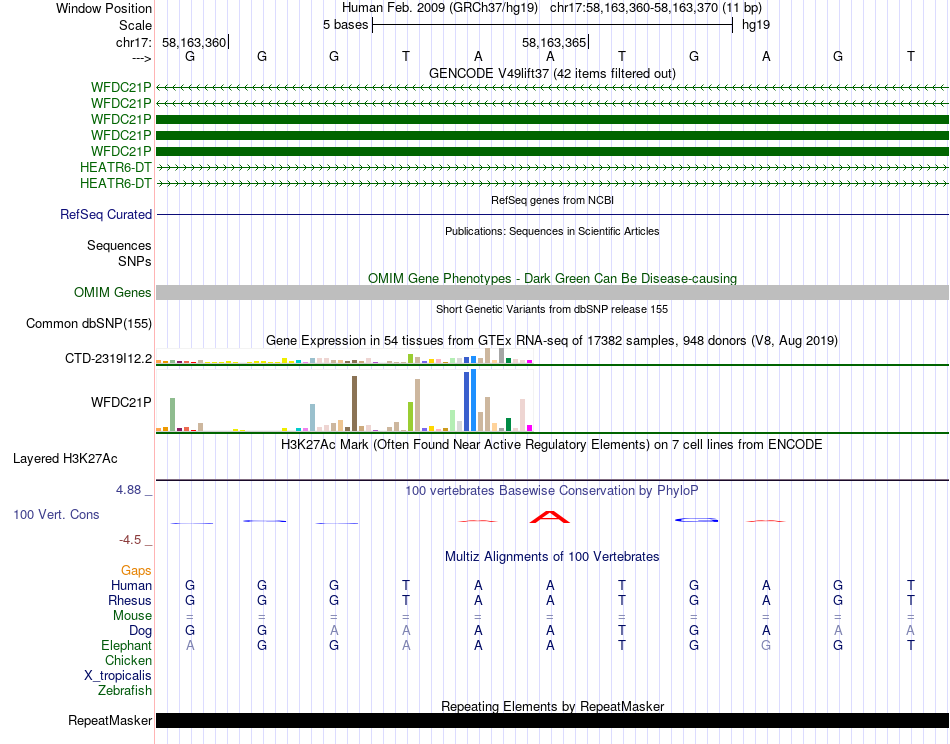
Task: Click the RefSeq Curated blue intron line
Action: pos(552,214)
